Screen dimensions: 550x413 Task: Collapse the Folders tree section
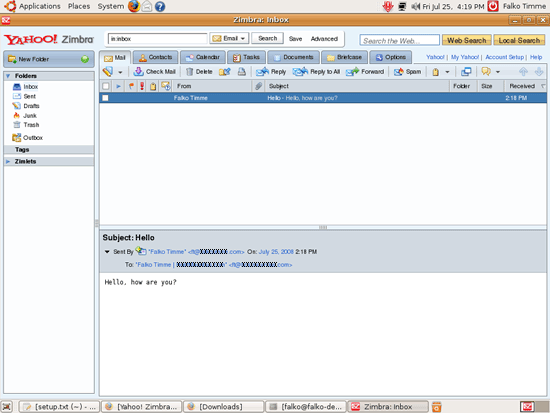[x=8, y=76]
